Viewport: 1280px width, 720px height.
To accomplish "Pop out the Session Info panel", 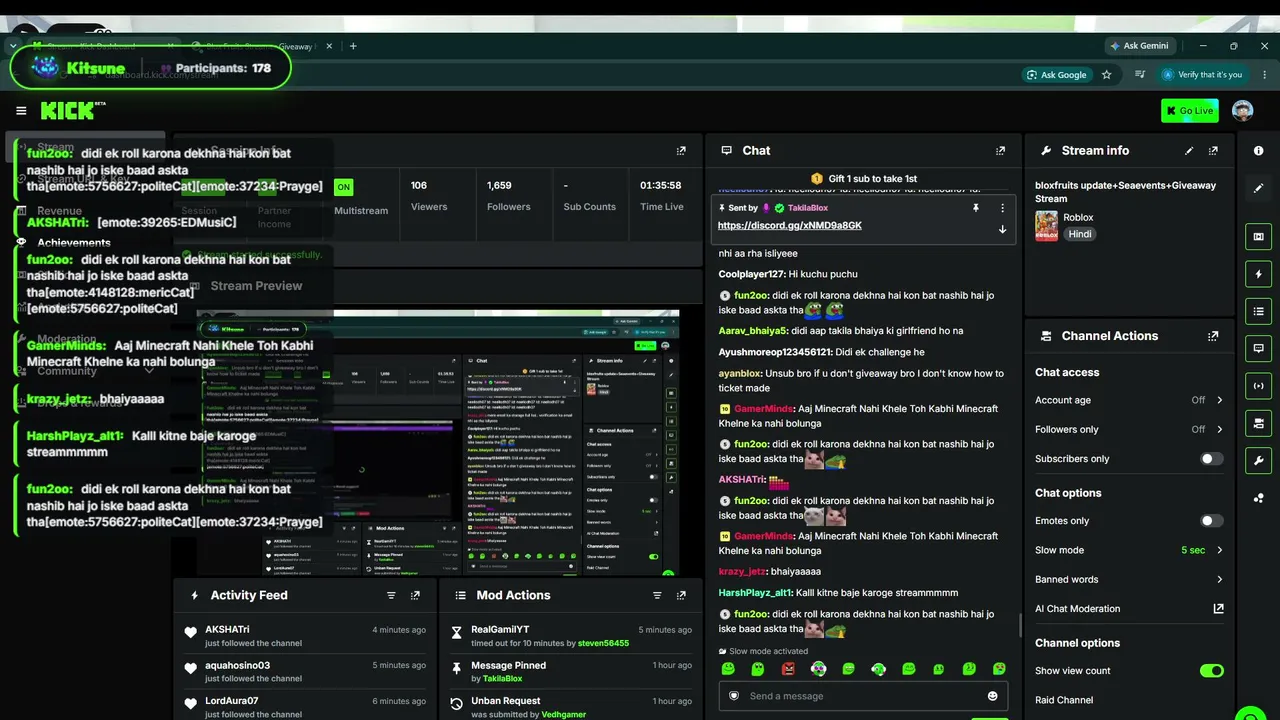I will pyautogui.click(x=681, y=151).
